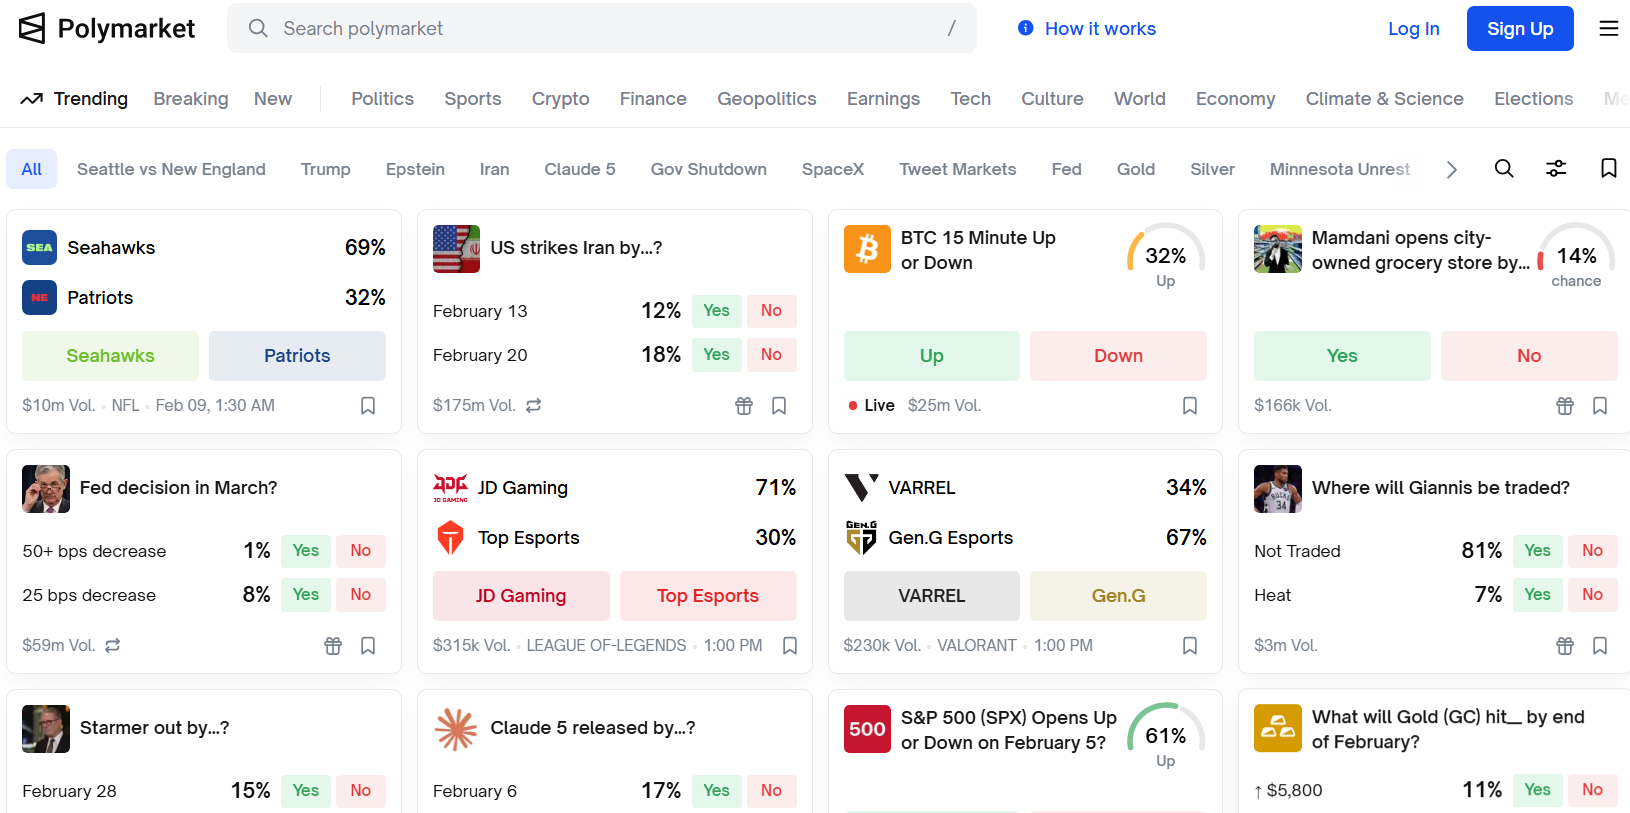Viewport: 1630px width, 813px height.
Task: Click repeat icon on Fed decision card
Action: 113,646
